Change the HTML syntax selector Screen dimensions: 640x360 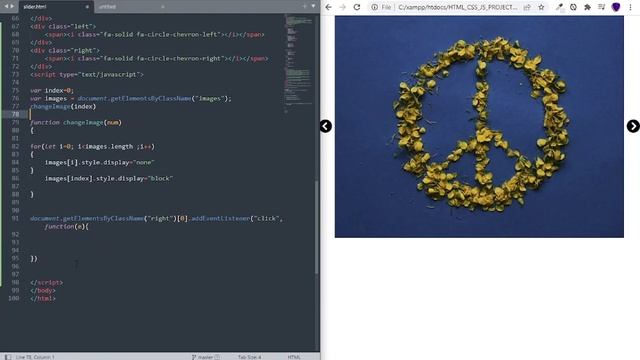point(294,357)
